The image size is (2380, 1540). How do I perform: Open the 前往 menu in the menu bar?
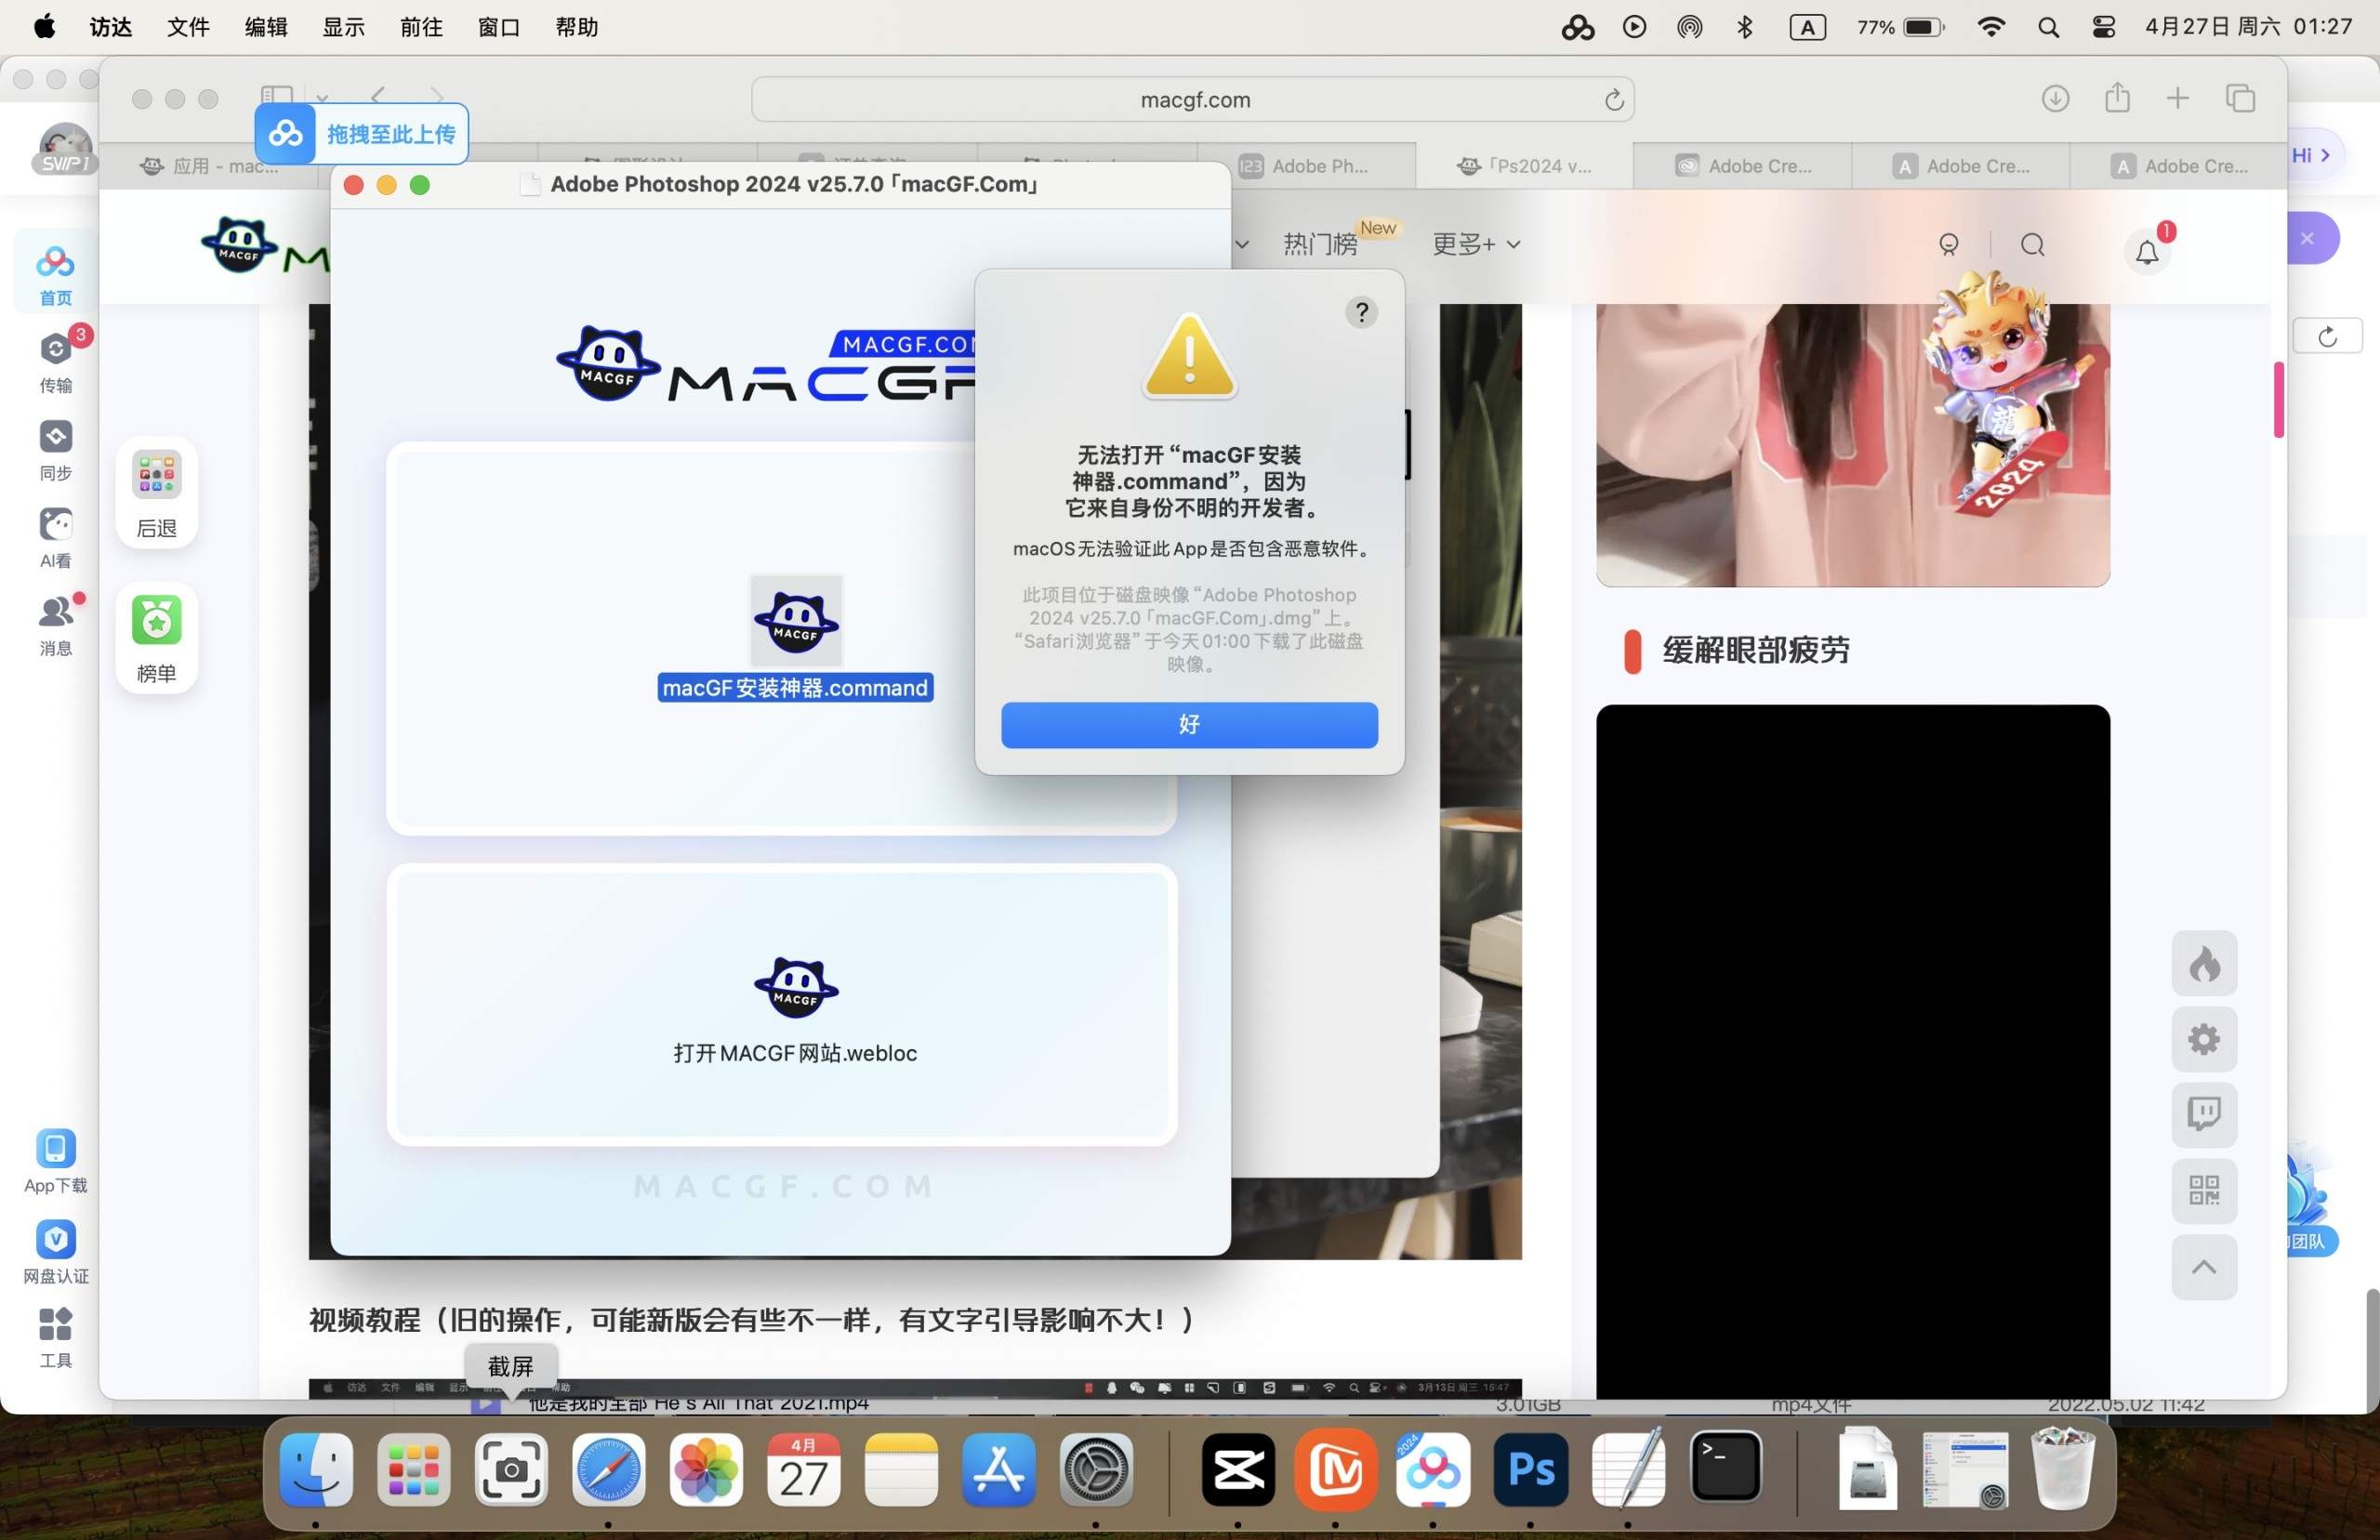pos(420,27)
